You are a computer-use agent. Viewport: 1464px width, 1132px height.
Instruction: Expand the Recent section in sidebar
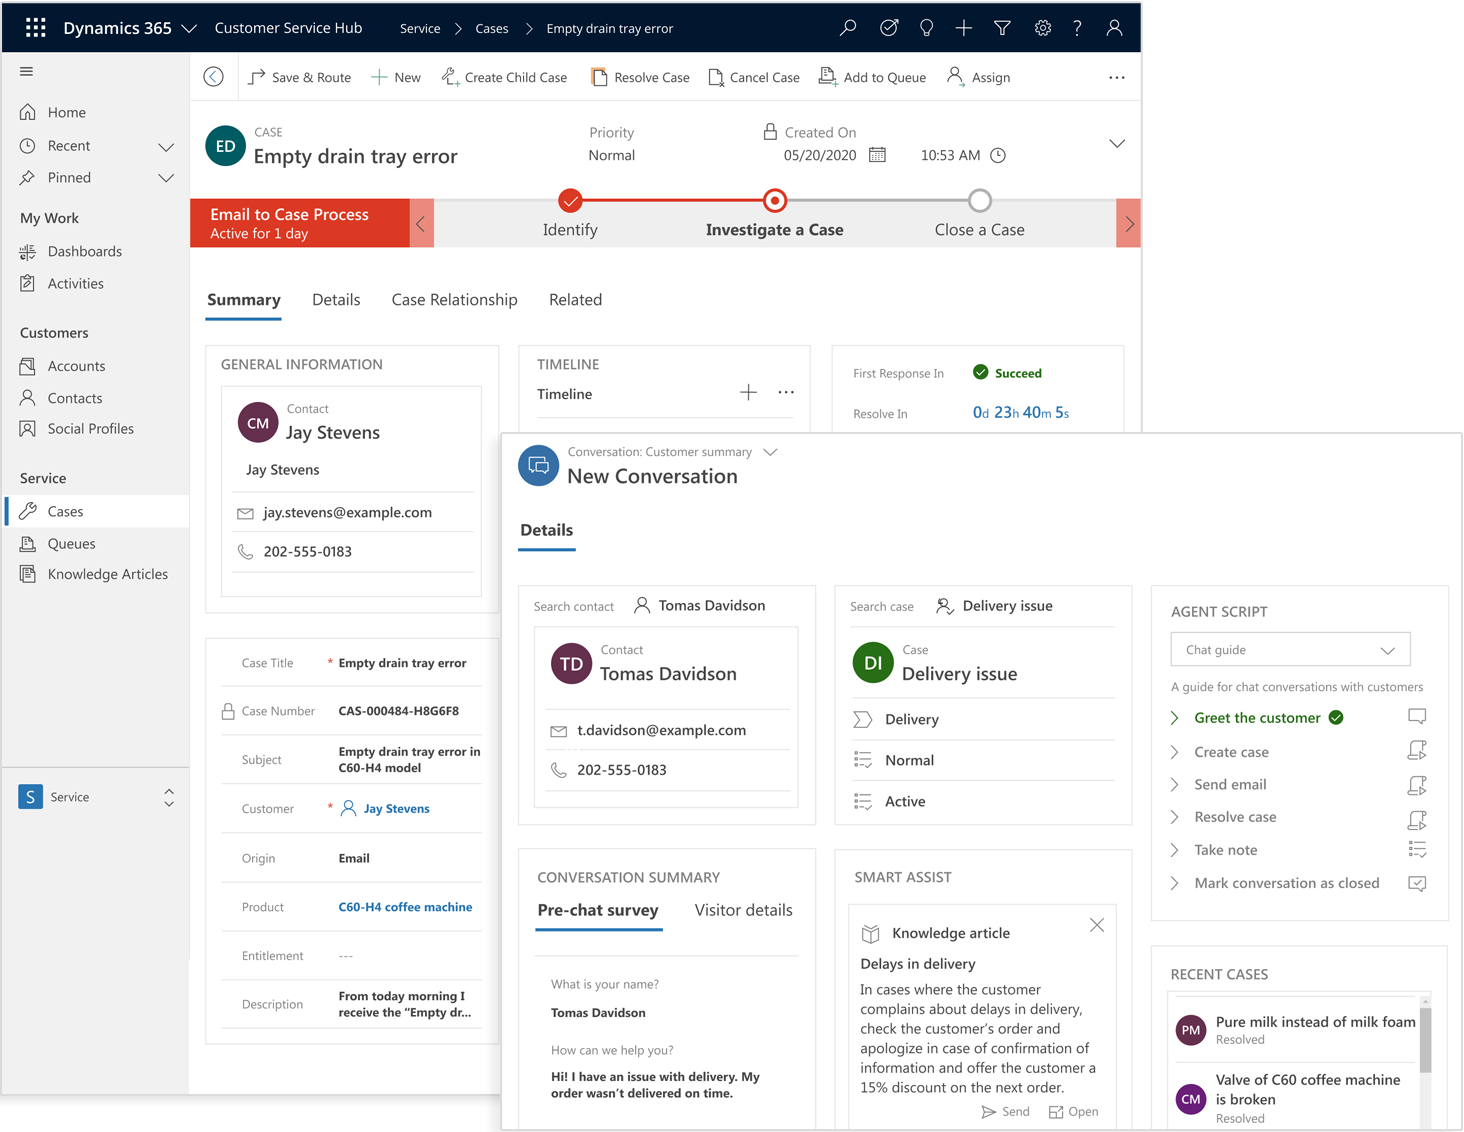[166, 147]
